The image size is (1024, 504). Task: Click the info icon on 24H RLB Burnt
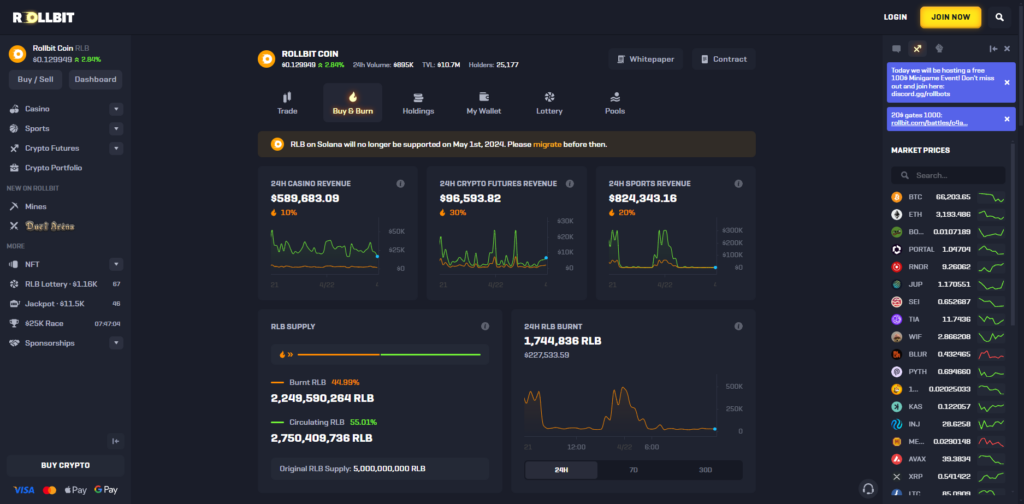739,326
